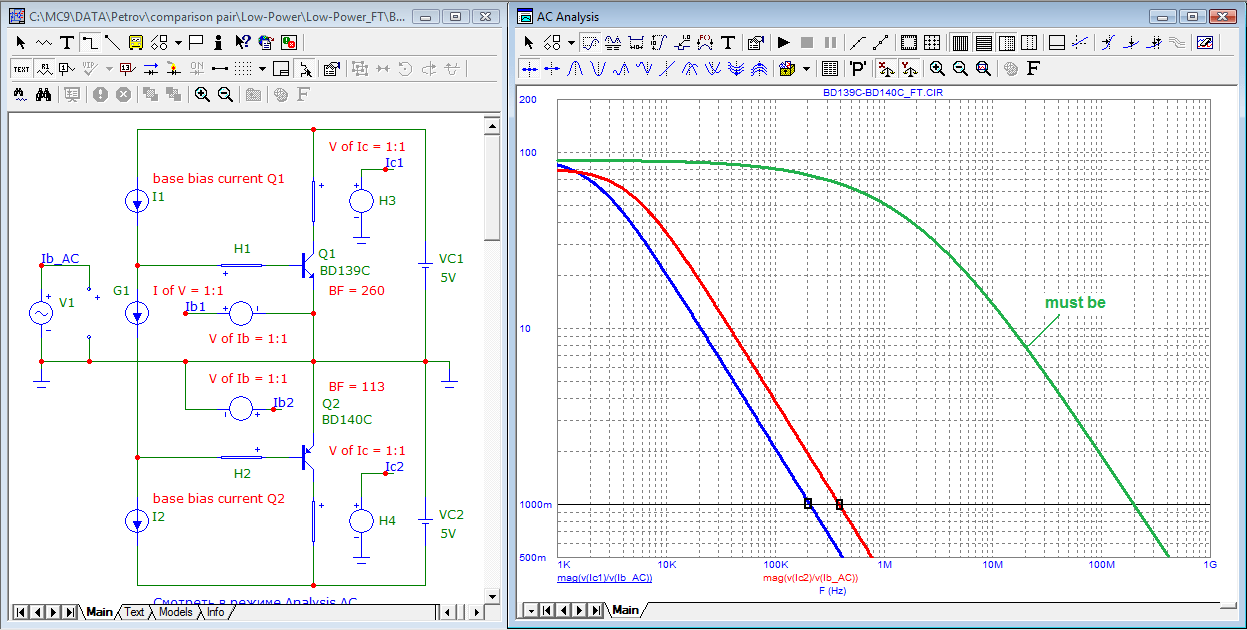Screen dimensions: 1247x630
Task: Go to first page tab in schematic window
Action: (x=21, y=612)
